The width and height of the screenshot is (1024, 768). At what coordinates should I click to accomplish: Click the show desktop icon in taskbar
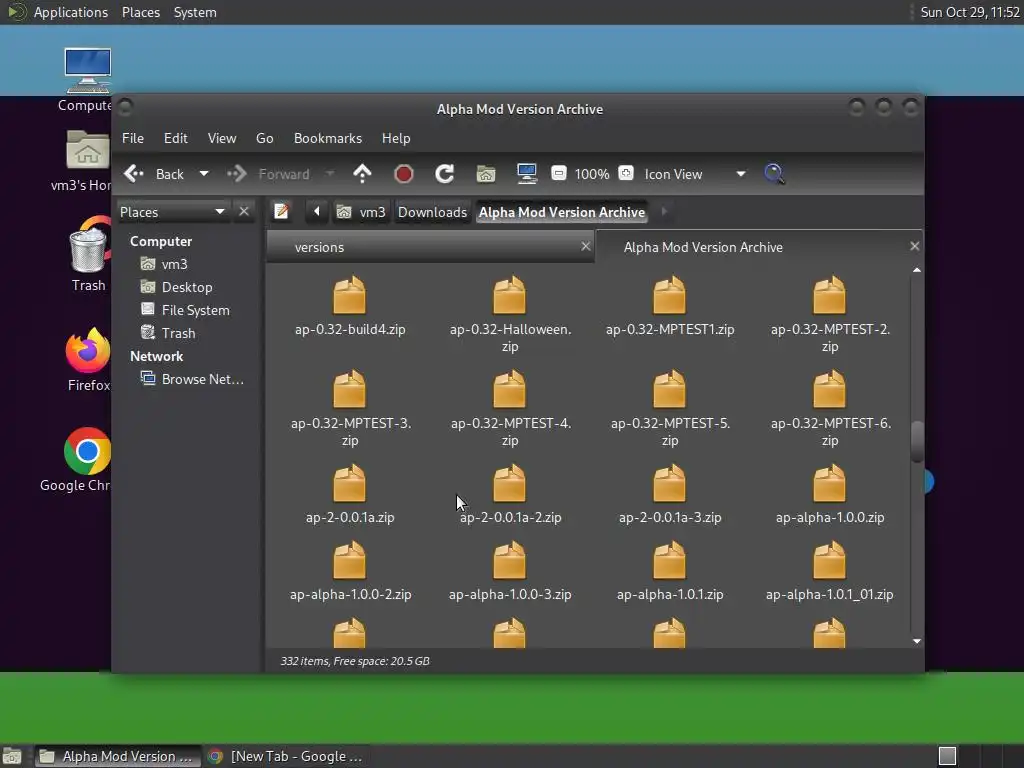(12, 756)
